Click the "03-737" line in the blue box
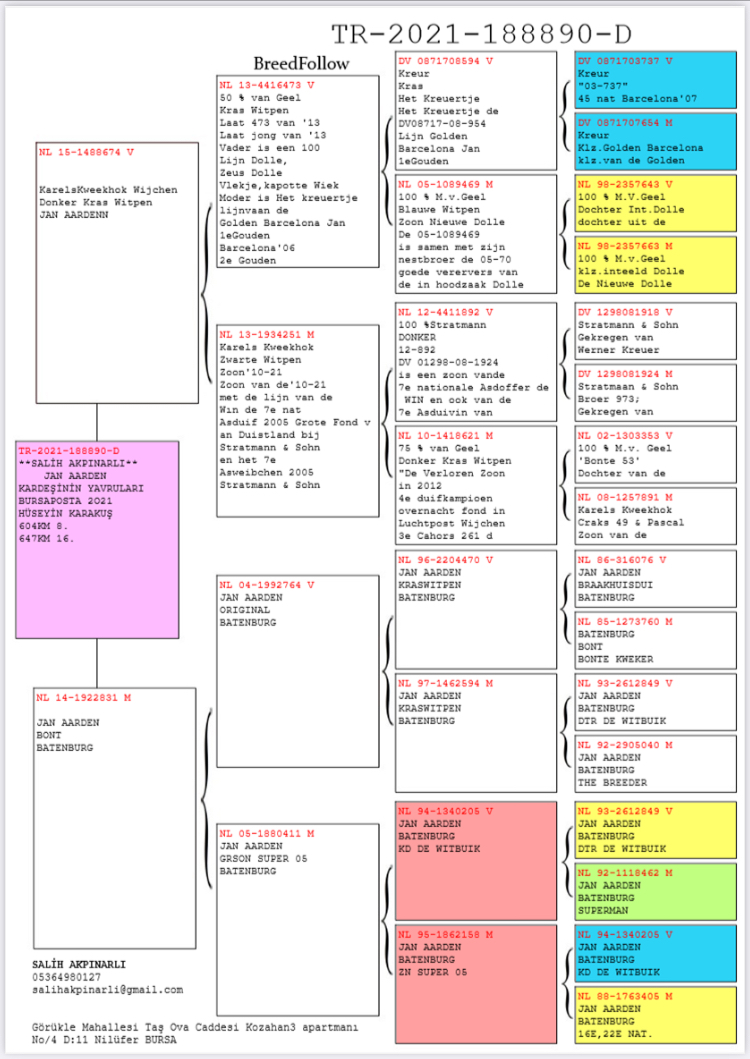750x1059 pixels. click(603, 86)
